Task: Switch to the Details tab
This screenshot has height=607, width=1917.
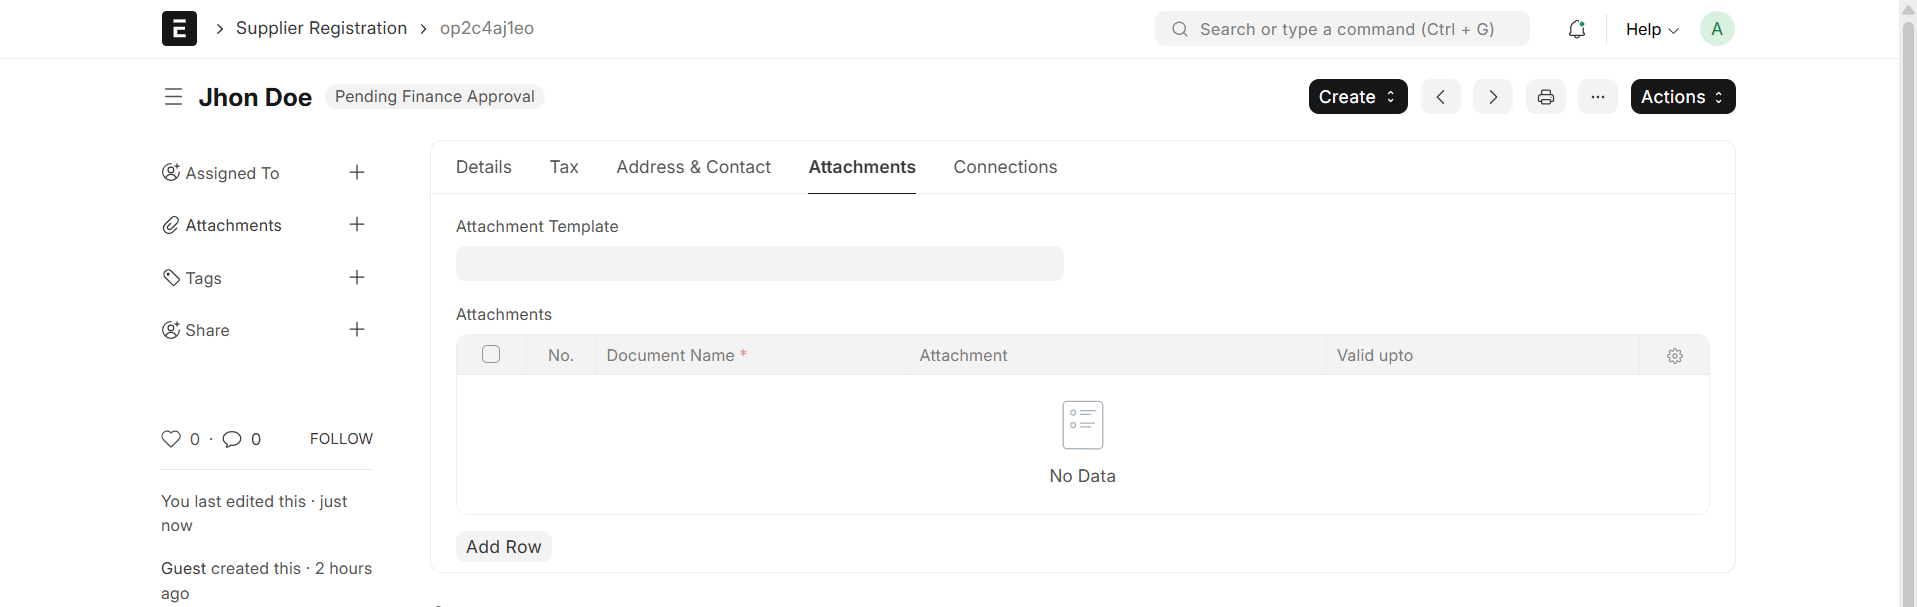Action: 484,167
